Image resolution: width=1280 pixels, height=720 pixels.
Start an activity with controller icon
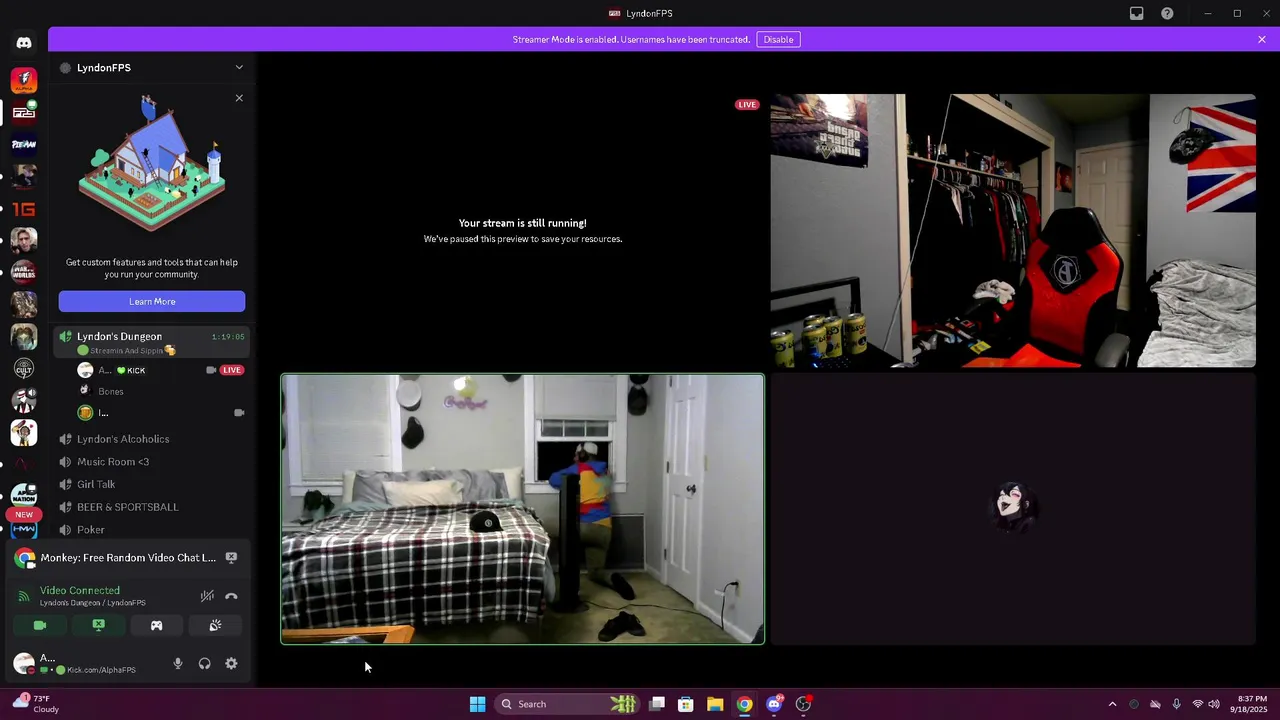[x=156, y=625]
